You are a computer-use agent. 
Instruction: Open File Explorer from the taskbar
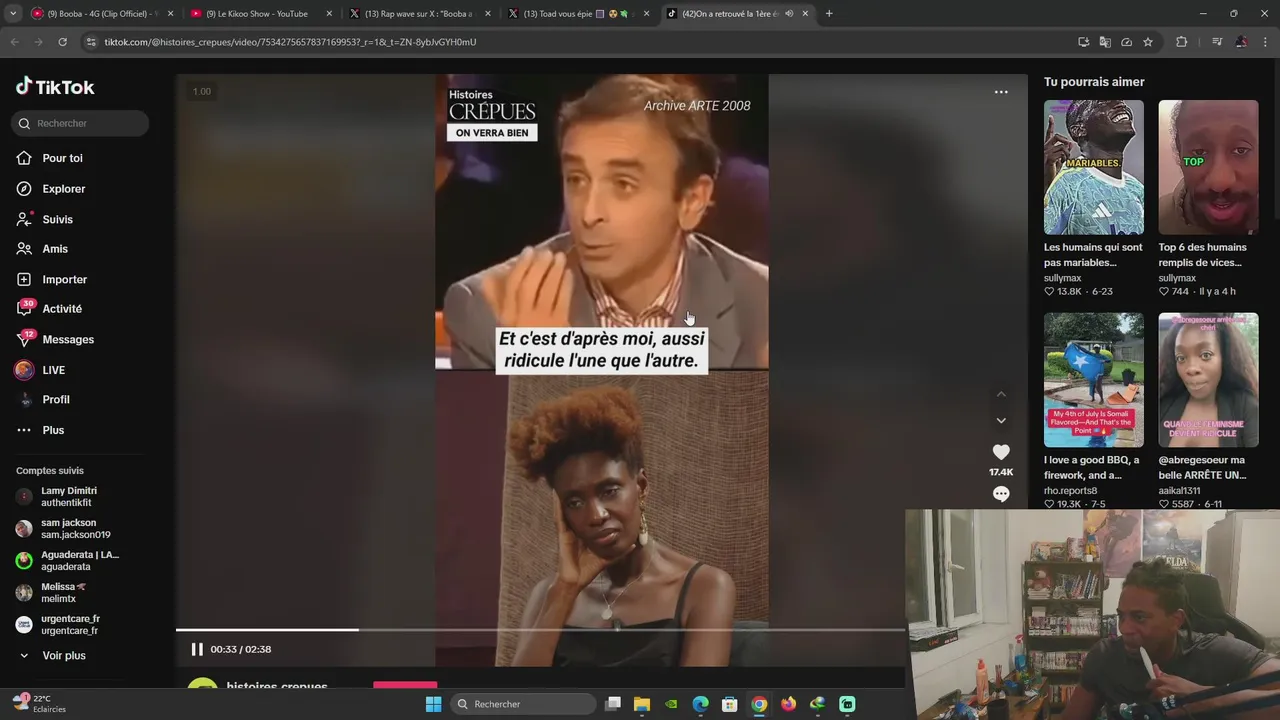pos(642,704)
